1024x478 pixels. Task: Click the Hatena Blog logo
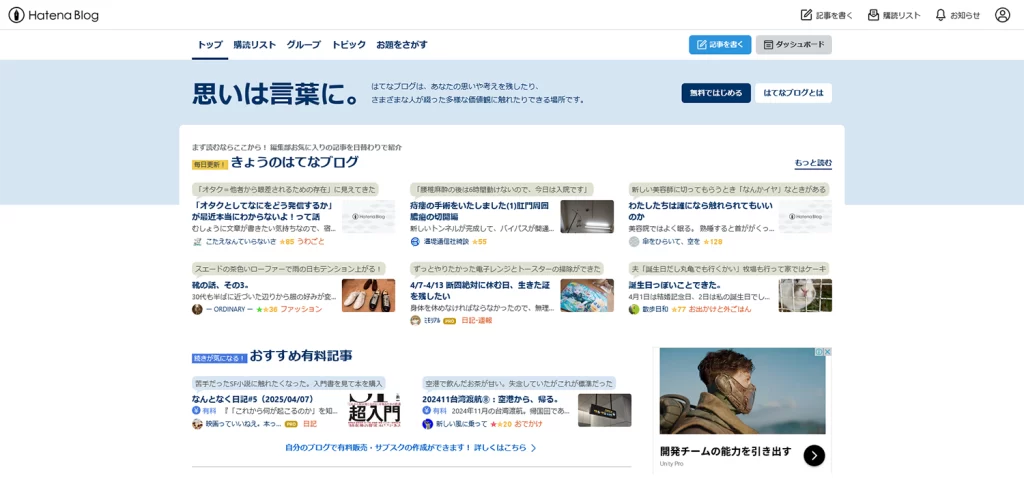tap(53, 15)
